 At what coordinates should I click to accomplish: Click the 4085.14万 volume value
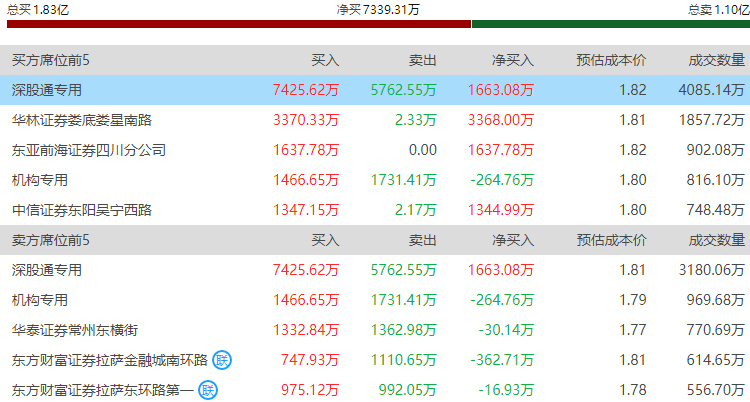712,90
